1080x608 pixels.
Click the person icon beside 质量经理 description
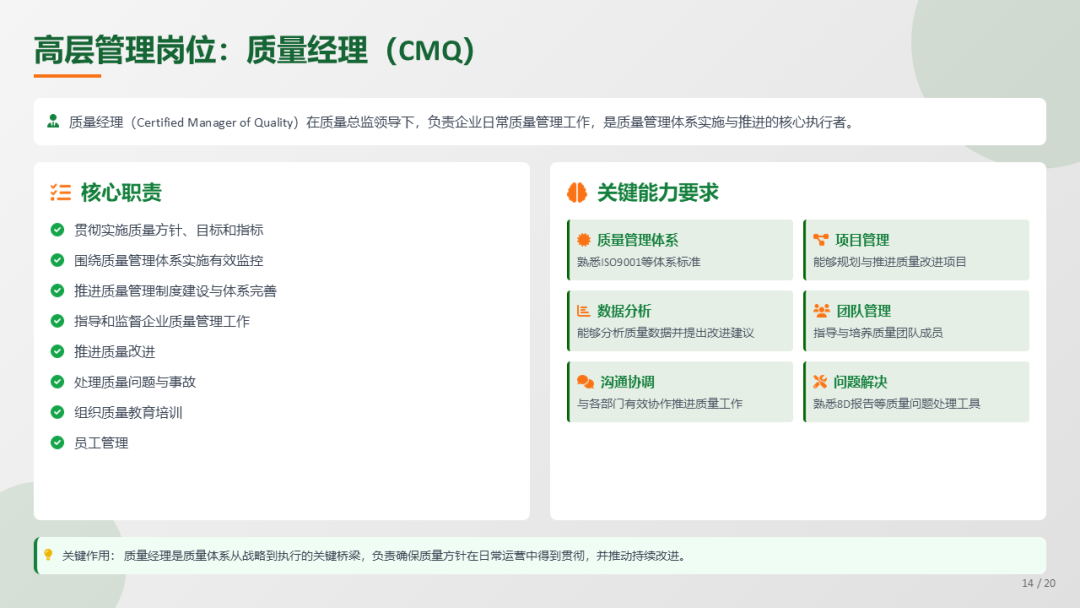[x=53, y=122]
